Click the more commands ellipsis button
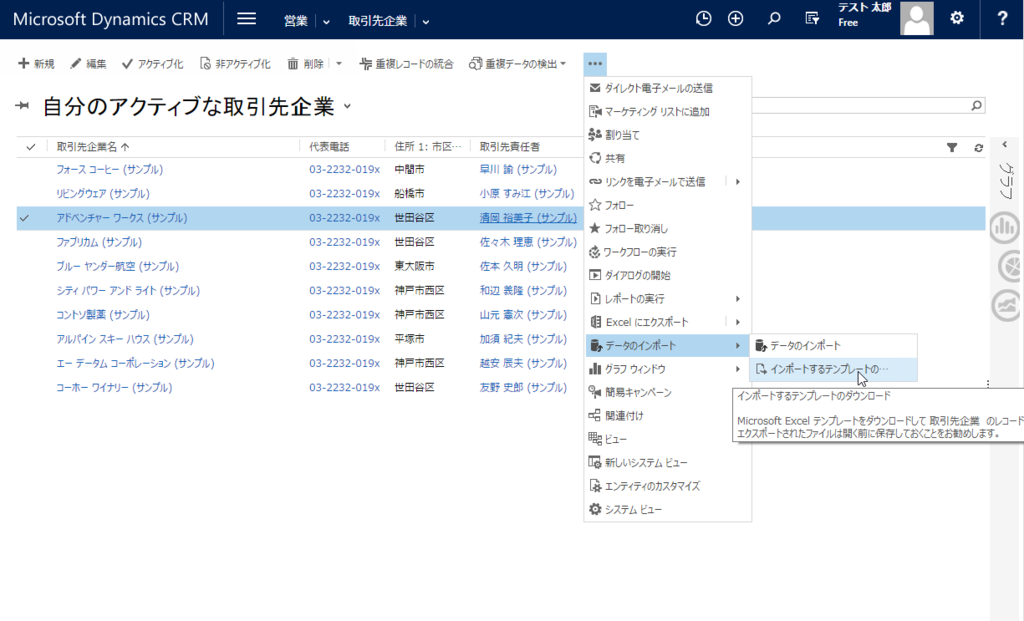 click(595, 64)
